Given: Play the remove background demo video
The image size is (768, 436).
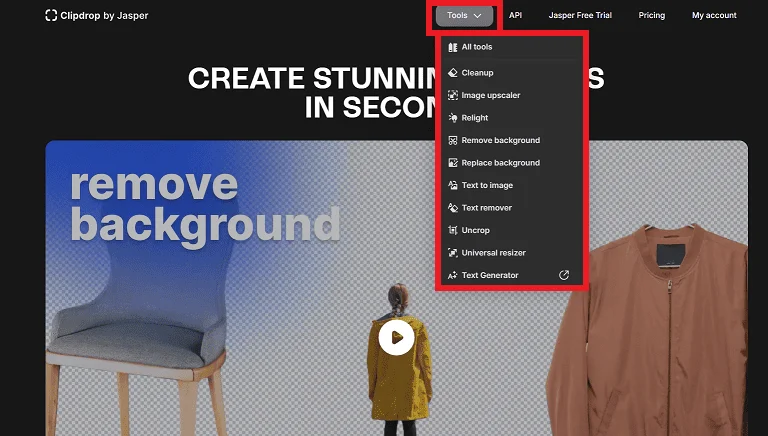Looking at the screenshot, I should (396, 337).
